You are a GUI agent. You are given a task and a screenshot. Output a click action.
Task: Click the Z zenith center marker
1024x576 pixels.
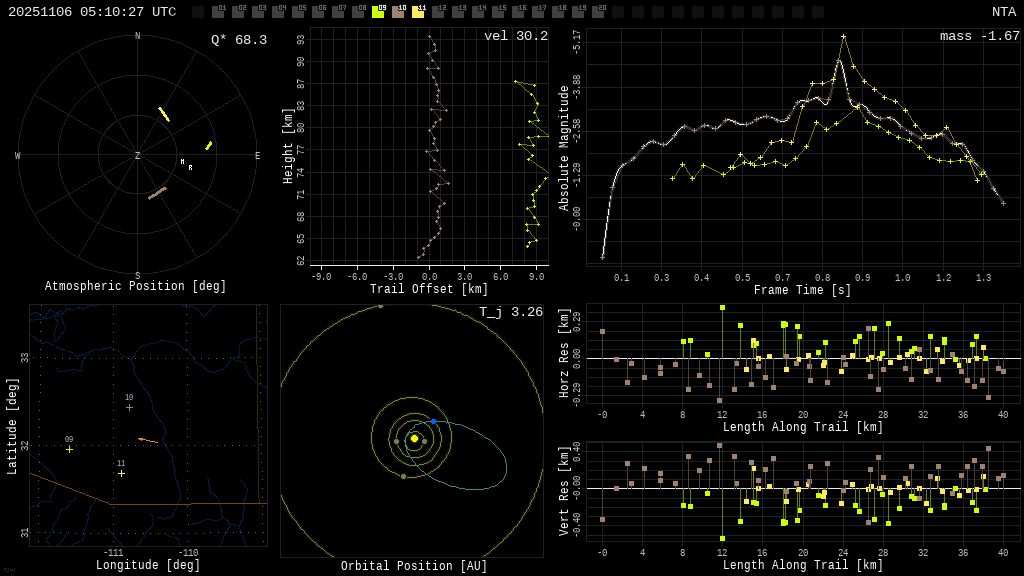pyautogui.click(x=138, y=156)
